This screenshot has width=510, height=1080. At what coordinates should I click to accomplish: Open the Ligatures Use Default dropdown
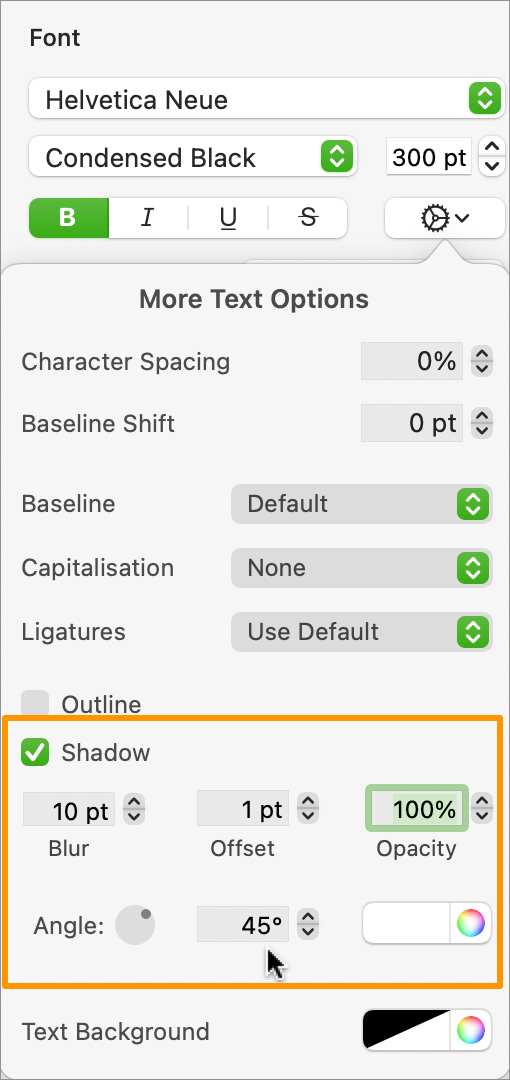point(362,632)
